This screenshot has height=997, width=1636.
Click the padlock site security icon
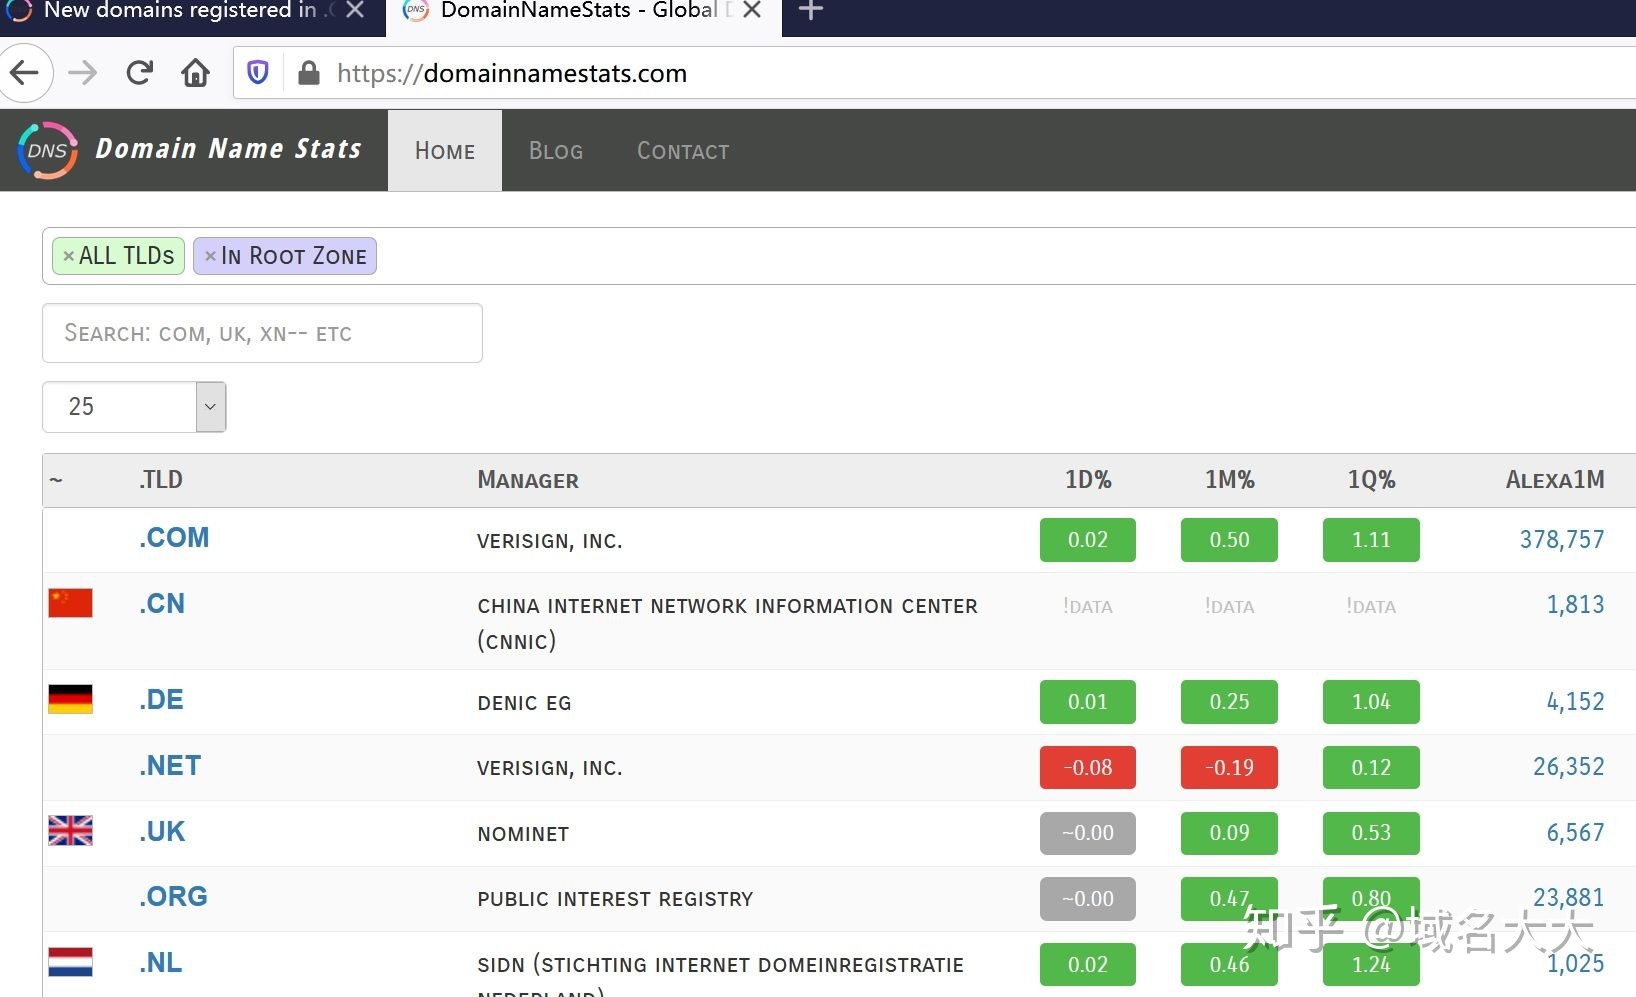309,73
